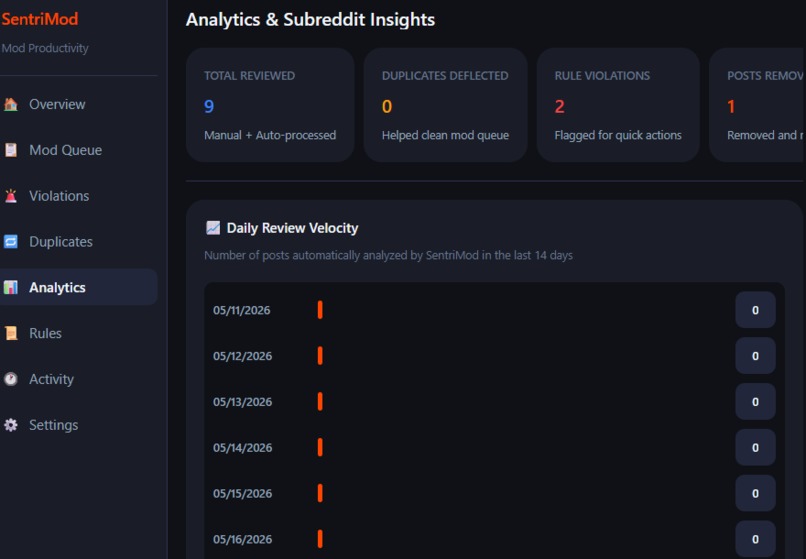Click the orange bar for 05/14/2026
The image size is (806, 559).
(x=320, y=447)
